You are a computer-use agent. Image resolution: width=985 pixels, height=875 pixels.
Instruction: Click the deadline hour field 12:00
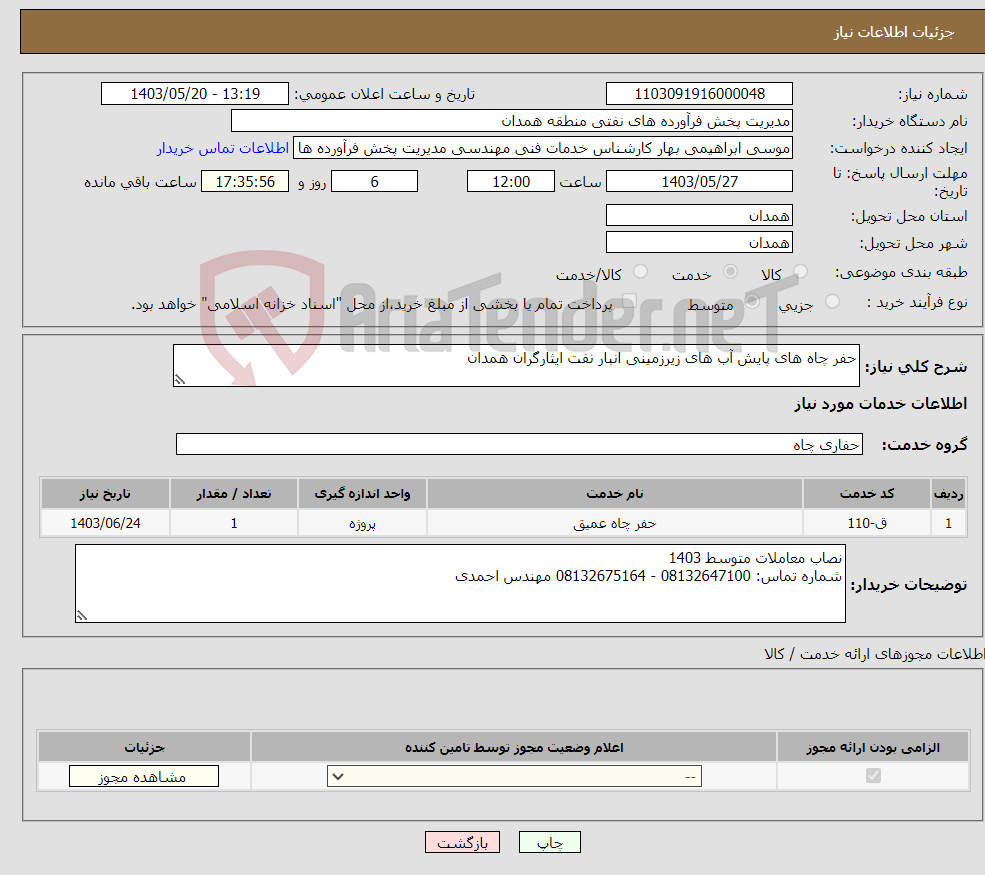[x=511, y=182]
